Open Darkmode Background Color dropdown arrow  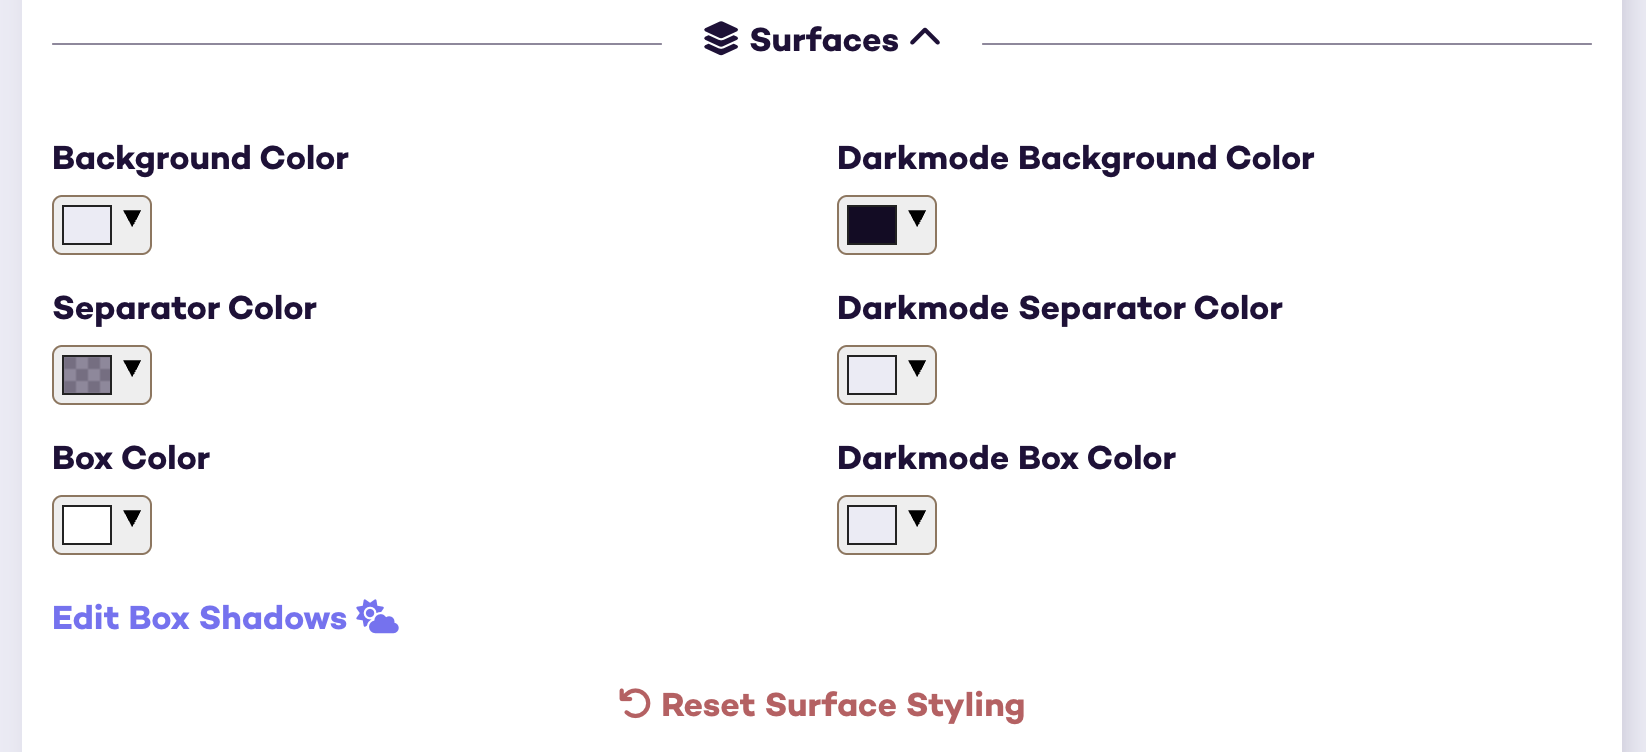(x=917, y=218)
